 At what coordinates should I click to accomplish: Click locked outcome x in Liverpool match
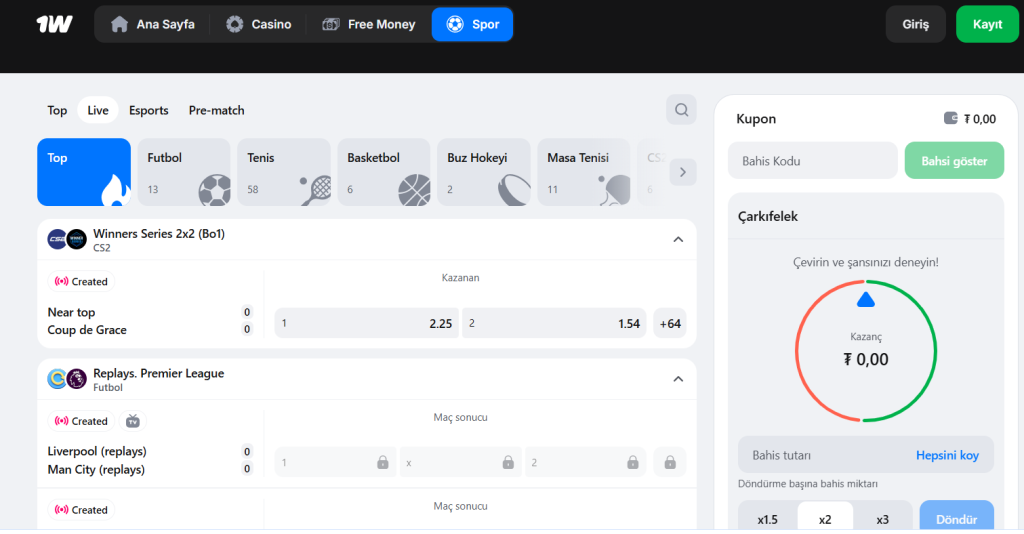460,462
